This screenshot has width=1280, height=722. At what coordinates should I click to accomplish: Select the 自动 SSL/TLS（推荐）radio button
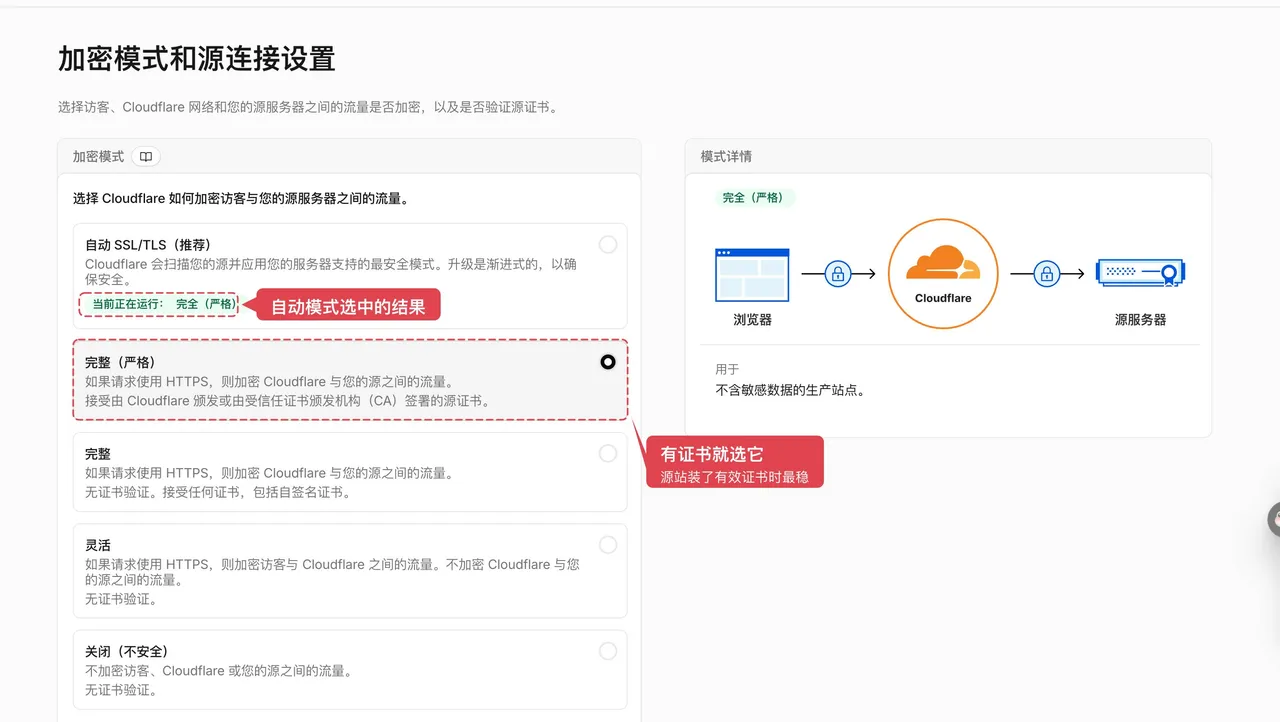point(608,245)
